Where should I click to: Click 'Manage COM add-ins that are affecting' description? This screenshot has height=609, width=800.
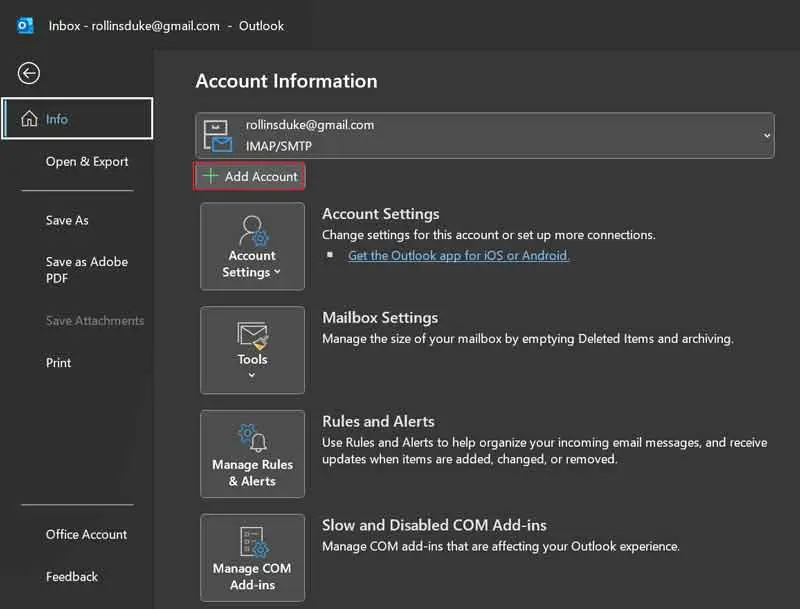pyautogui.click(x=501, y=546)
